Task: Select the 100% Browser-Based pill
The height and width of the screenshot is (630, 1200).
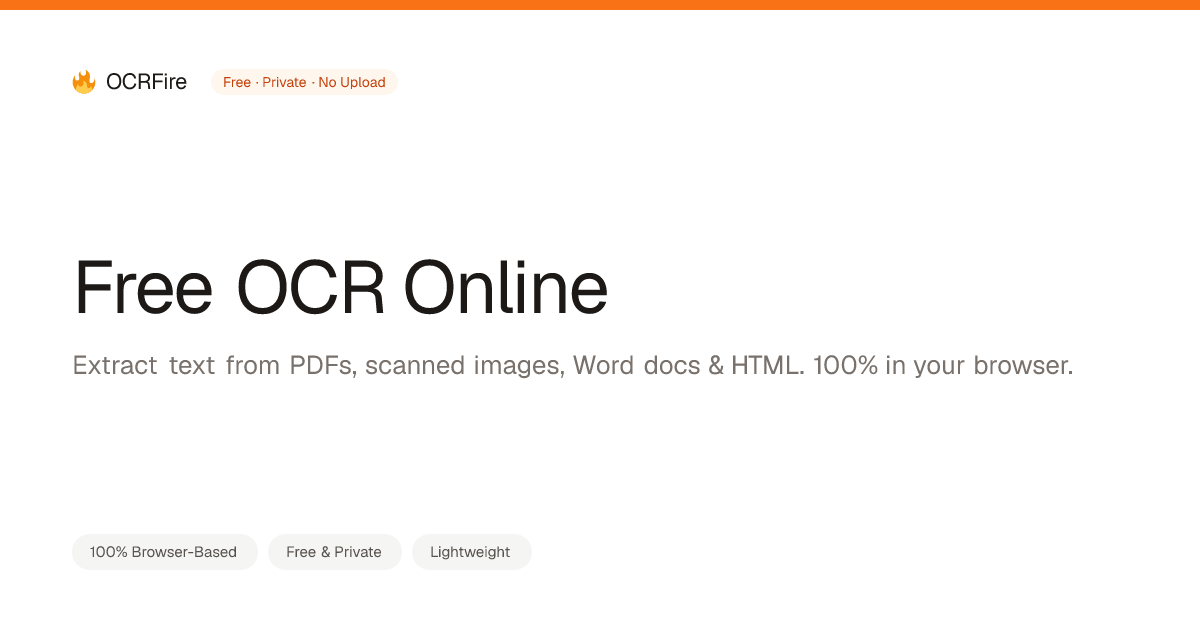Action: 164,552
